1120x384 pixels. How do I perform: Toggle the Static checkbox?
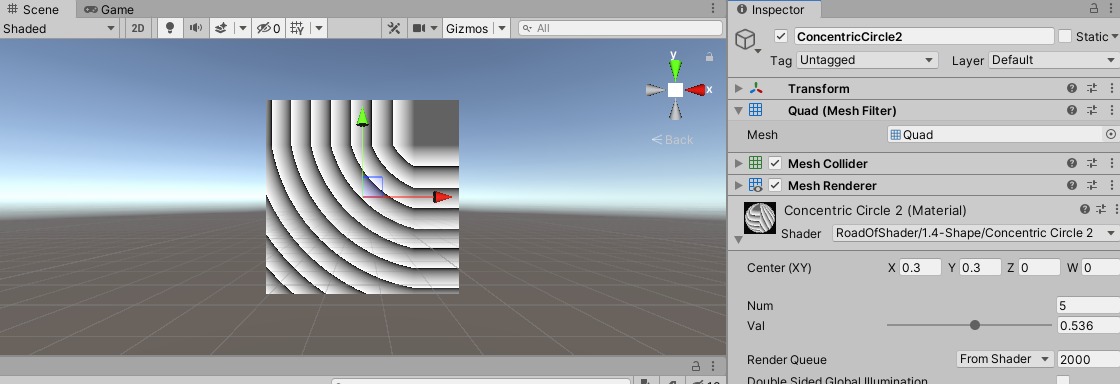click(1064, 36)
